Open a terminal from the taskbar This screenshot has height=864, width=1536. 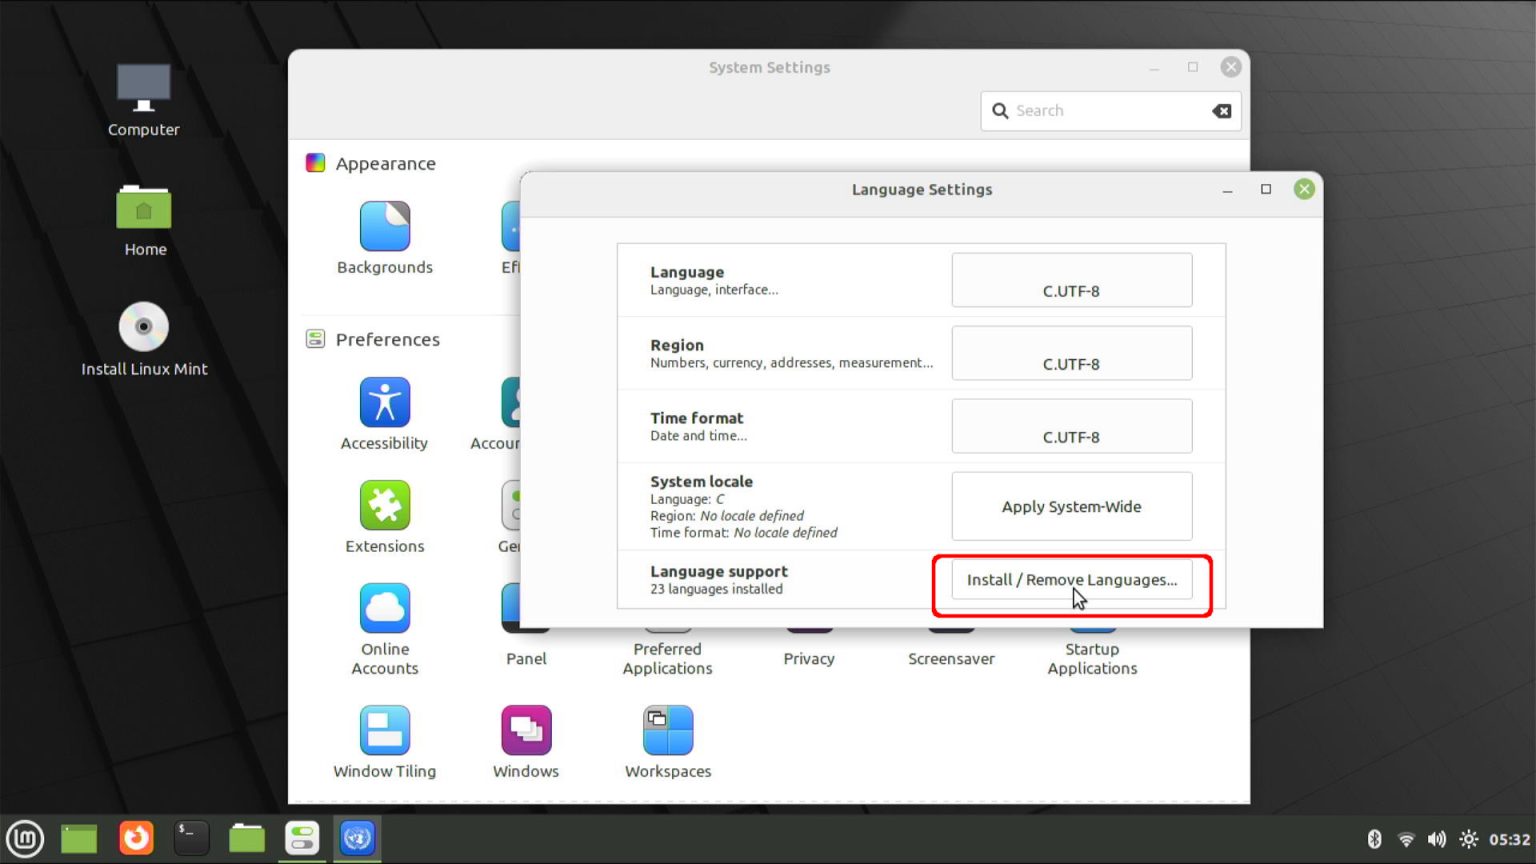[191, 838]
